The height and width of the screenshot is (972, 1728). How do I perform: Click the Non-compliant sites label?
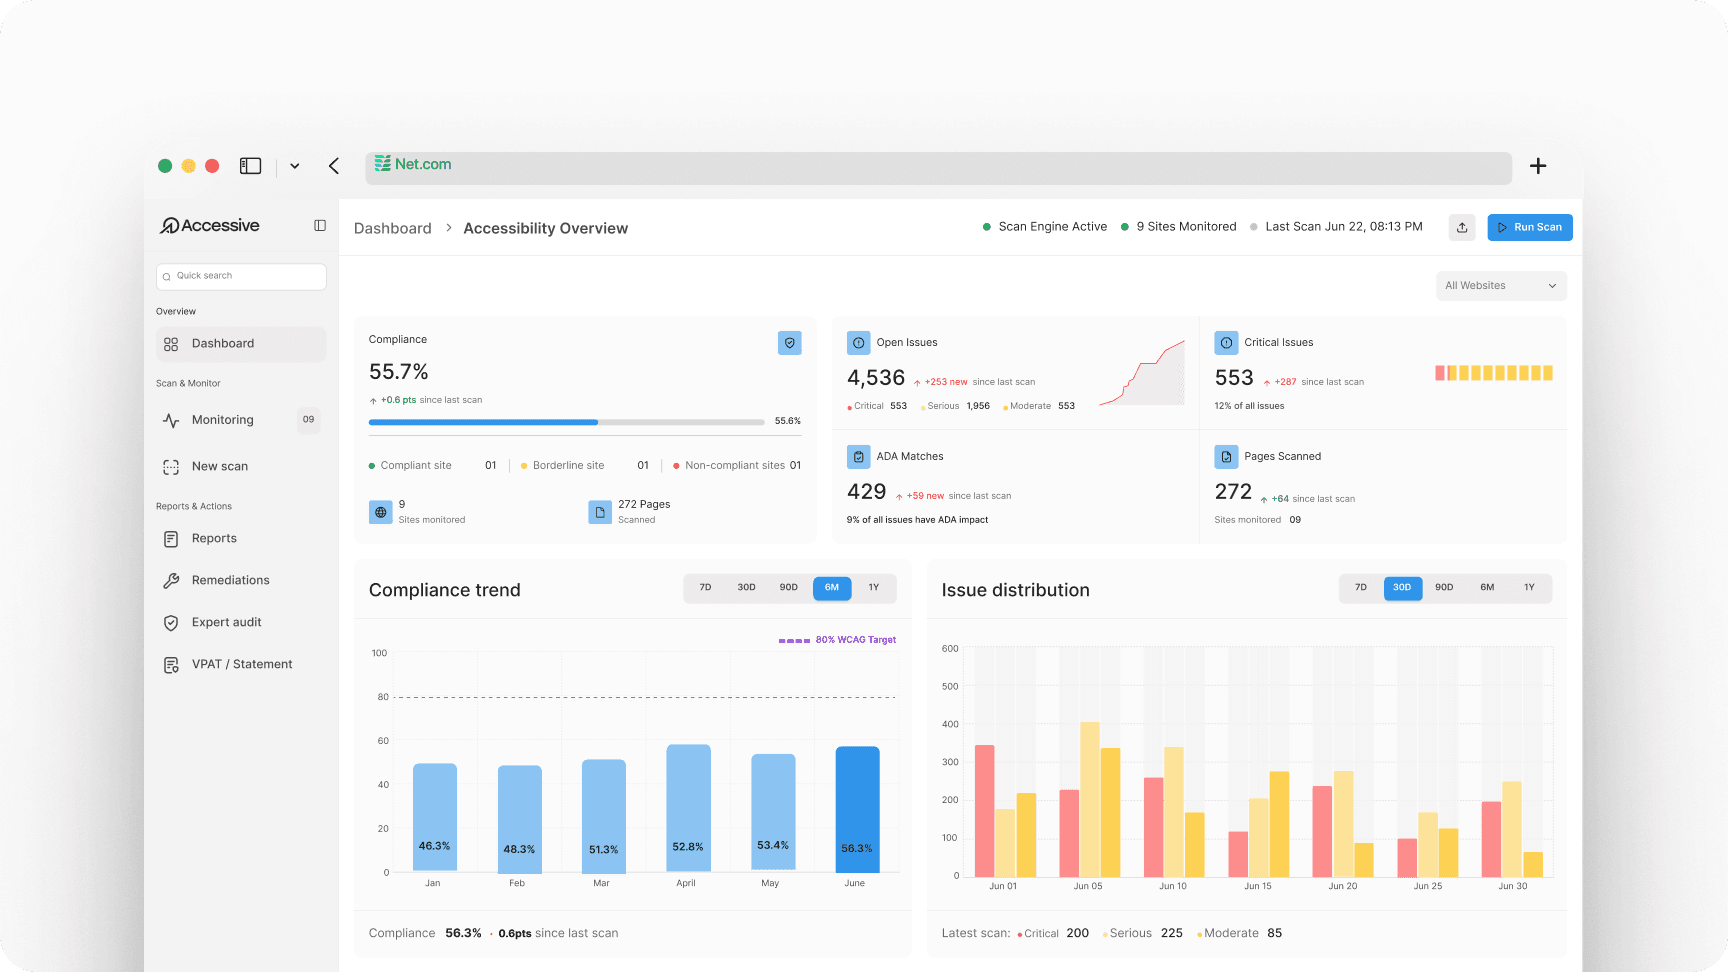tap(735, 466)
